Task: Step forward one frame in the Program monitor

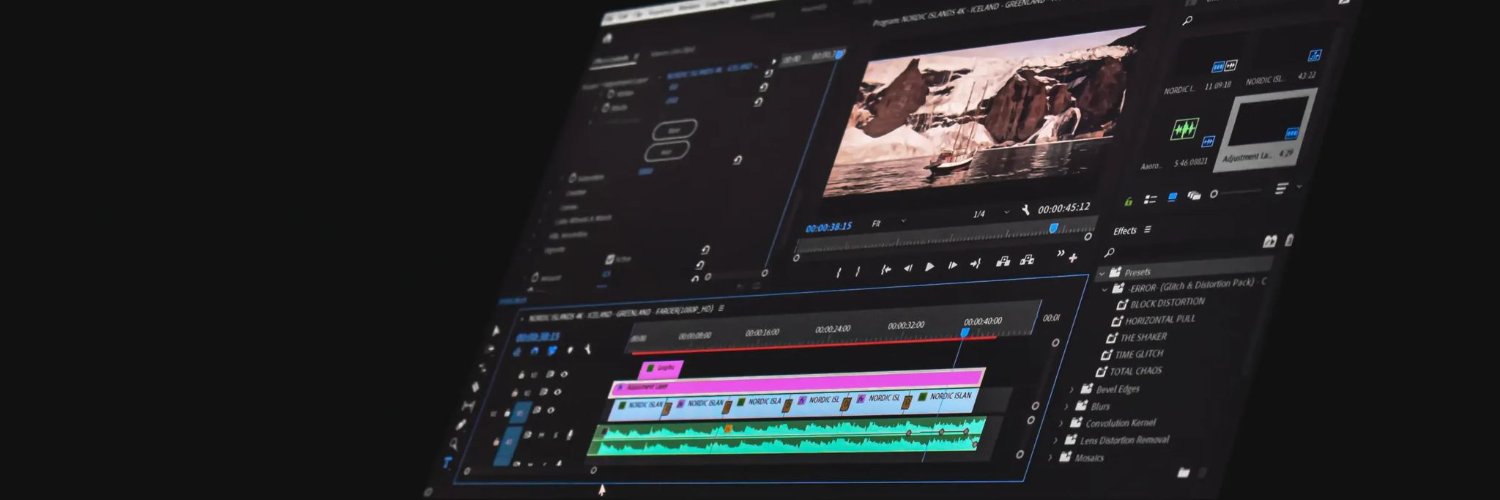Action: [952, 266]
